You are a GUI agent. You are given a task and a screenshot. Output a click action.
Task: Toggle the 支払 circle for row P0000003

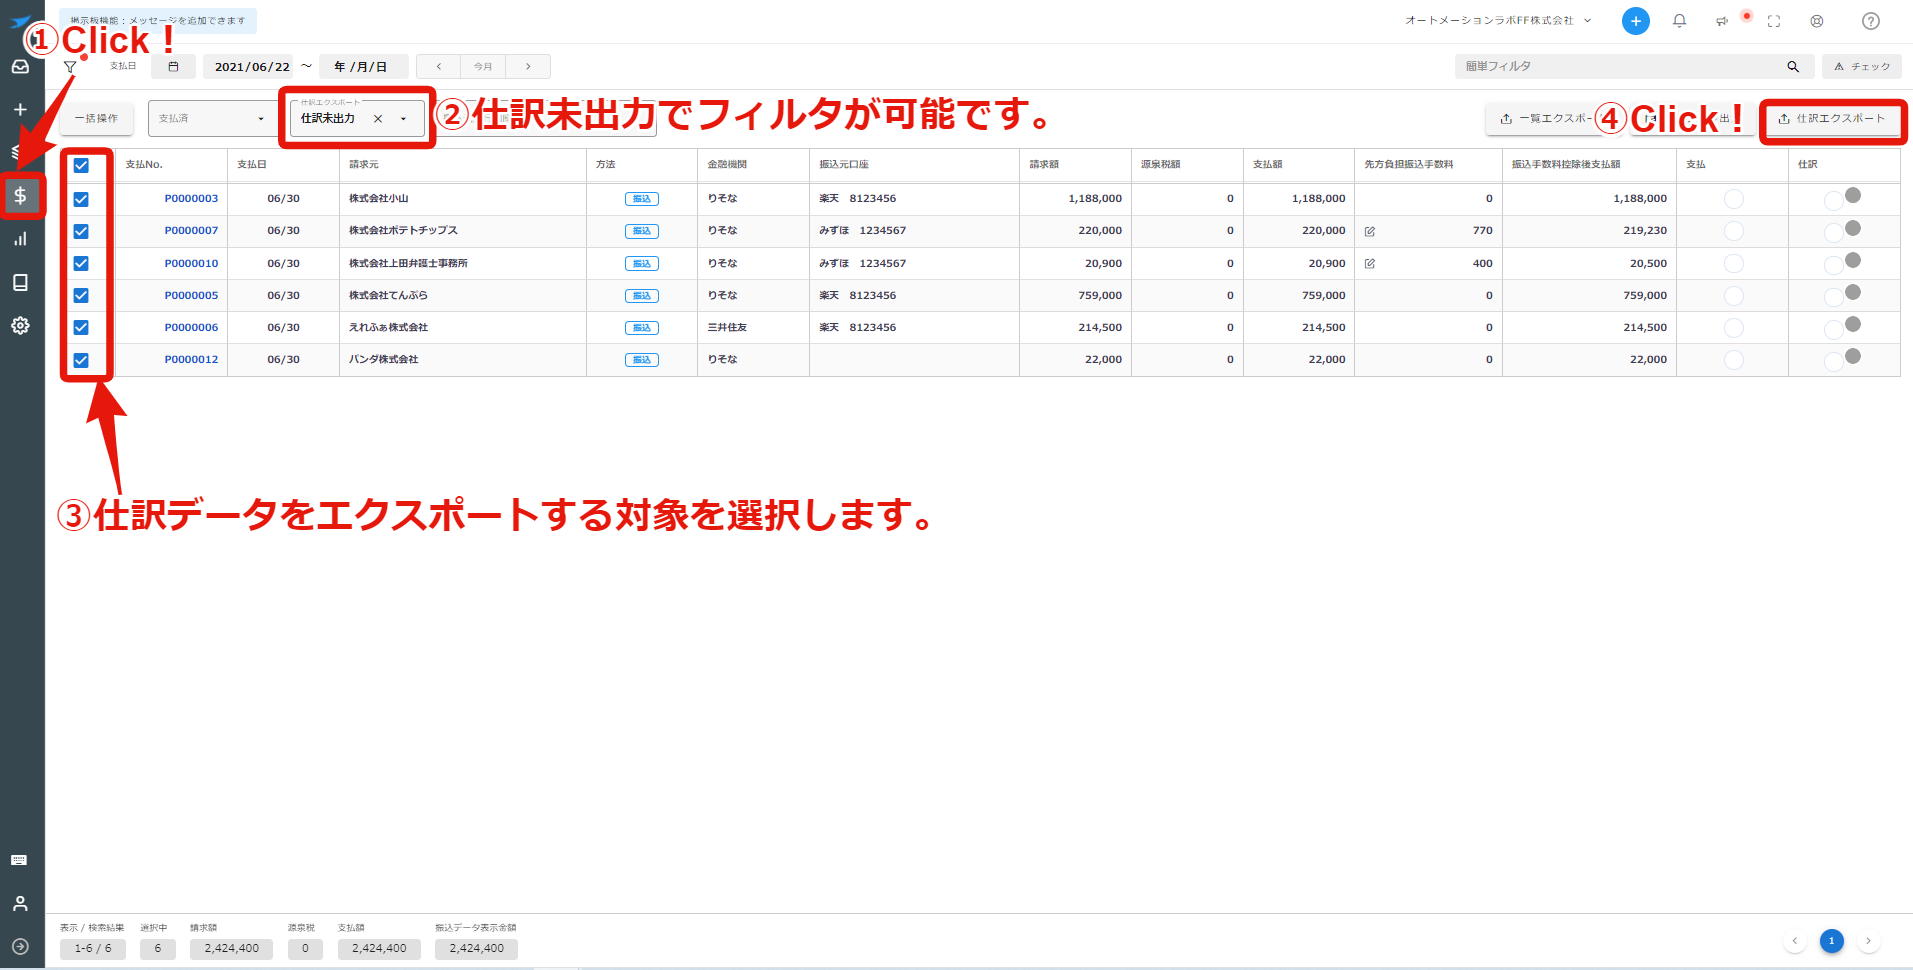coord(1734,199)
